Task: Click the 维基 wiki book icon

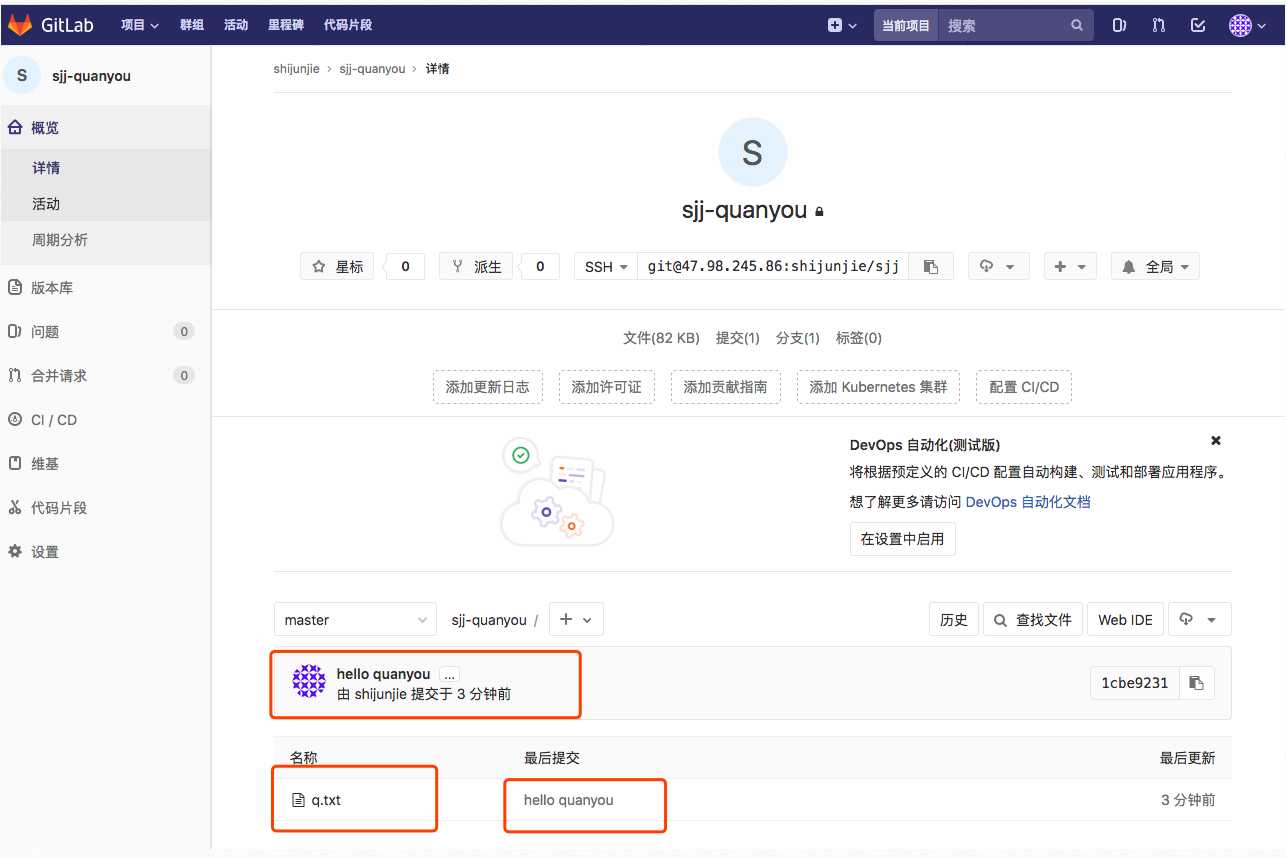Action: coord(15,464)
